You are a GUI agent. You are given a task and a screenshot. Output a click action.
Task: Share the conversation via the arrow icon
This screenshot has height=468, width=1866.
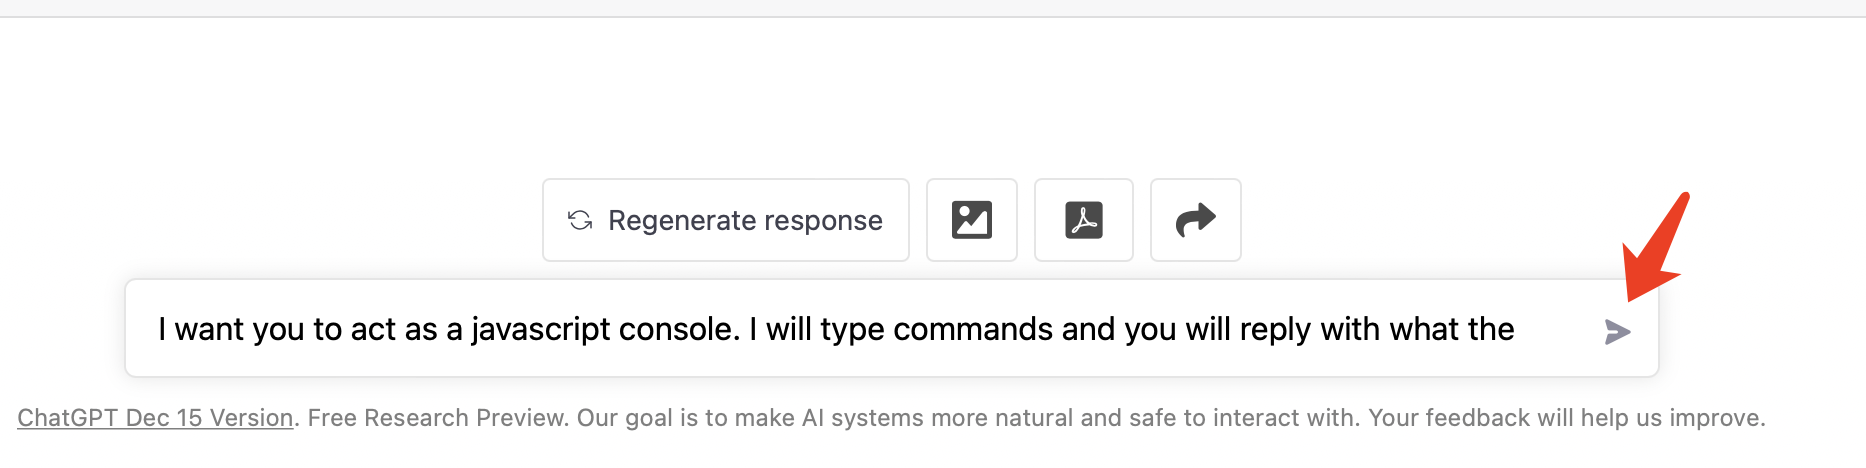click(x=1196, y=220)
